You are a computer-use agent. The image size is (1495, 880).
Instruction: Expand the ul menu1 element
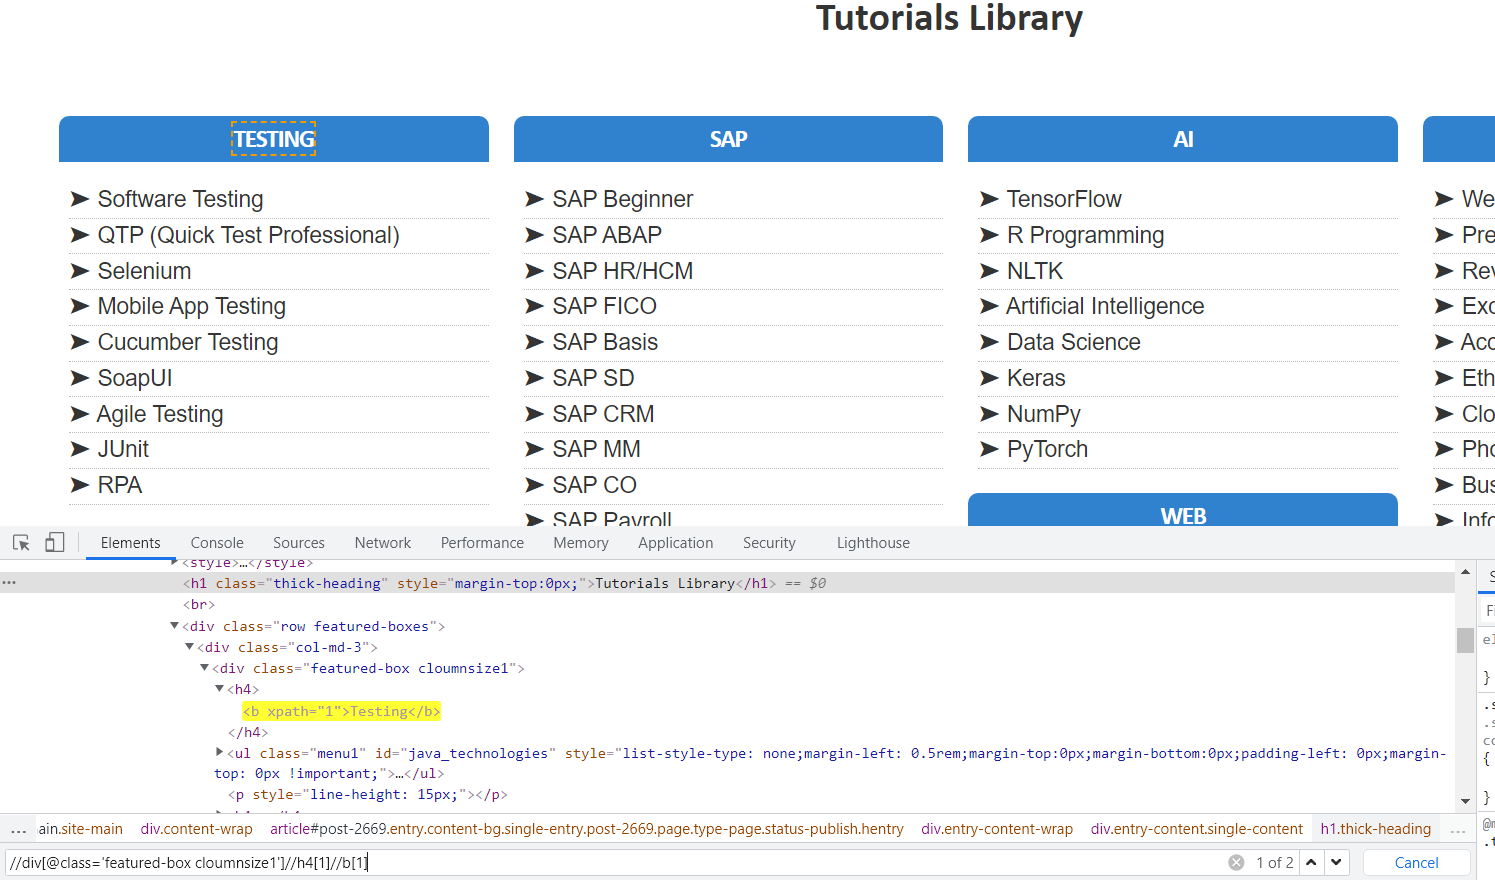219,752
